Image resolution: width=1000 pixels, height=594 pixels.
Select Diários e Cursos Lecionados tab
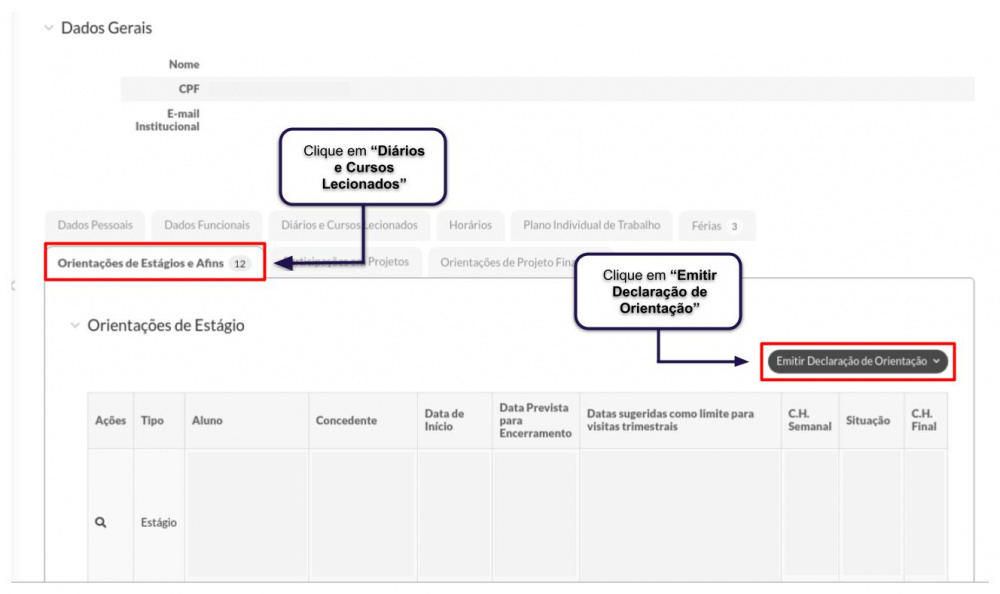pos(349,225)
